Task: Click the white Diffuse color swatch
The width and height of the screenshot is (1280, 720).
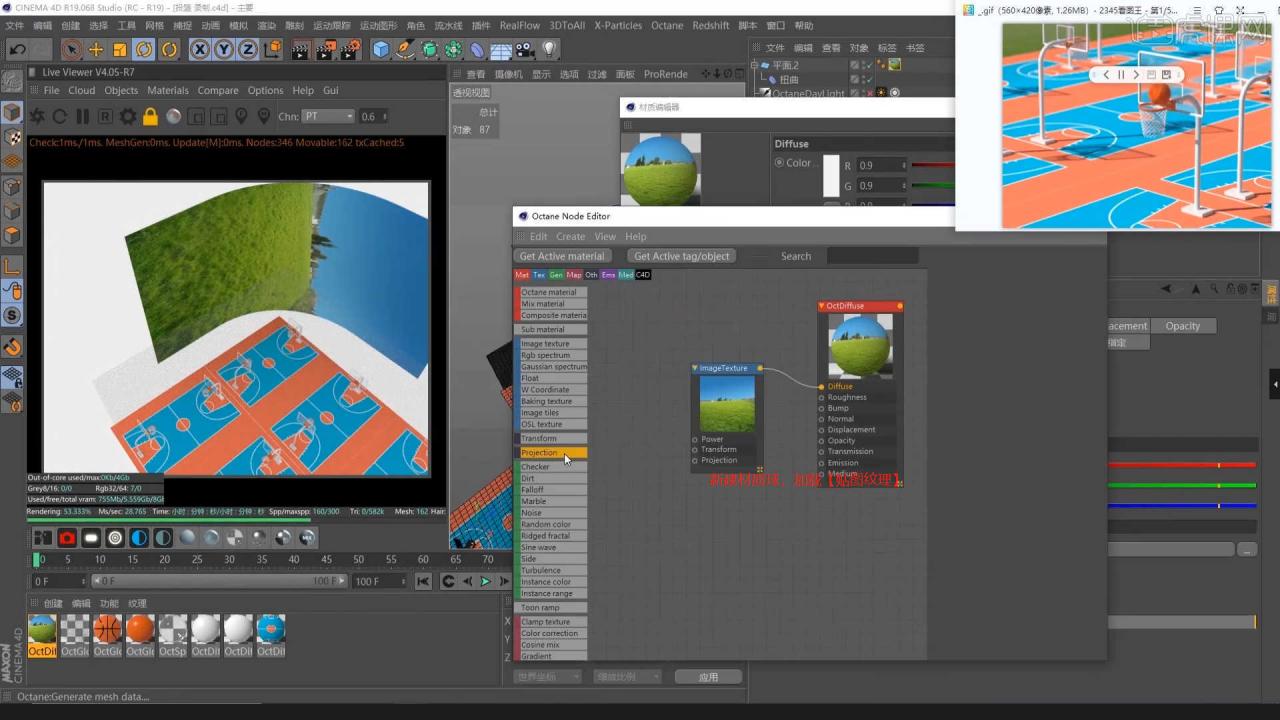Action: [831, 176]
